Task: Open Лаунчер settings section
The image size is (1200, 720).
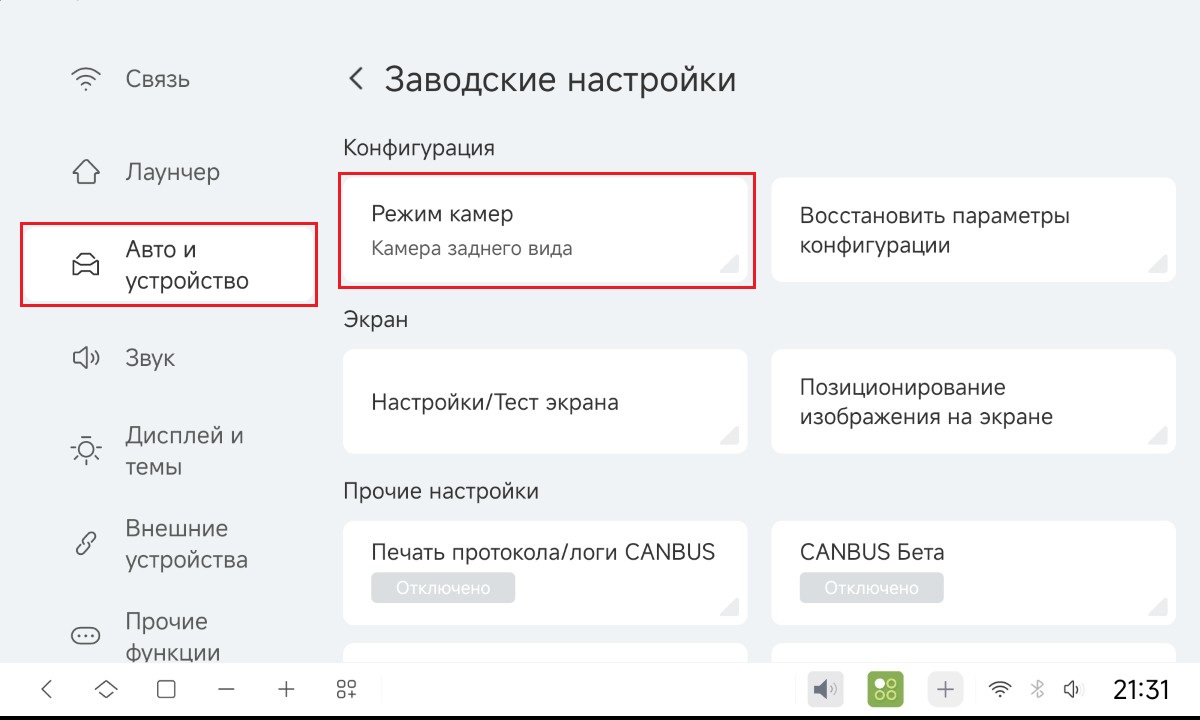Action: point(169,172)
